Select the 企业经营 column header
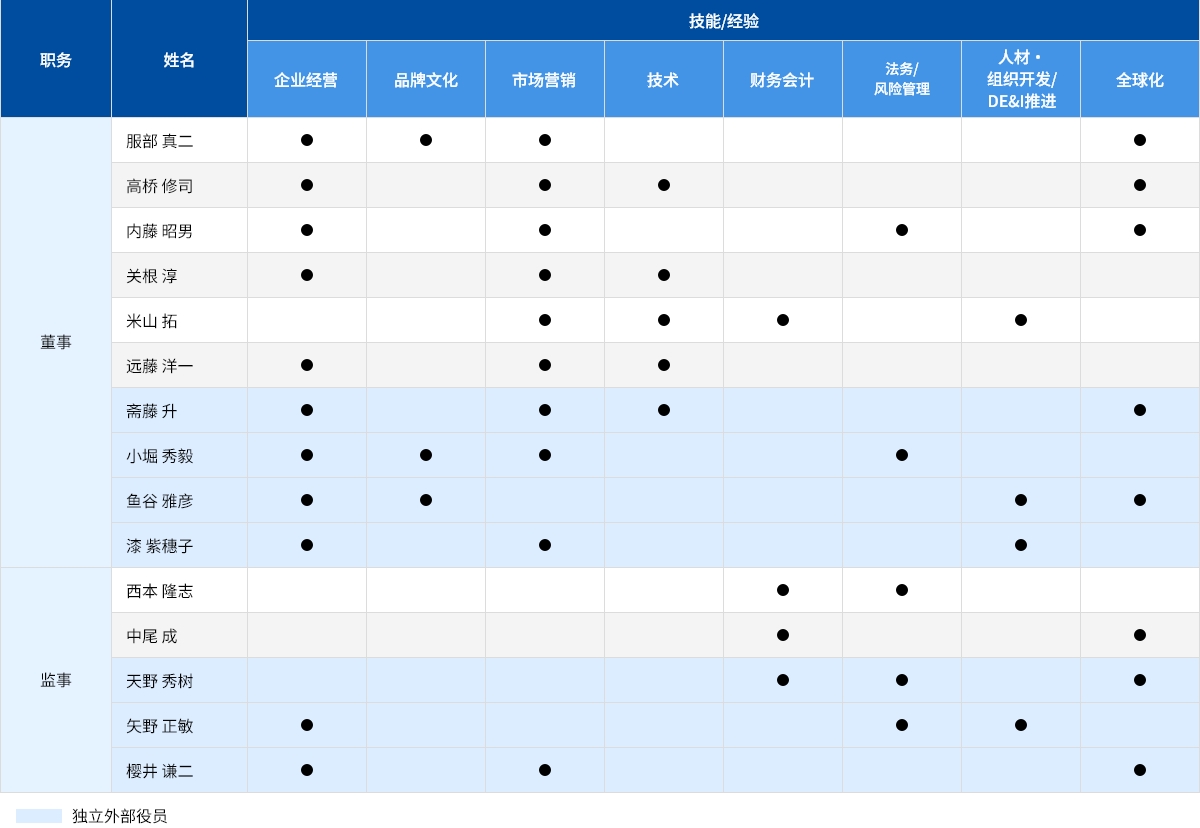 coord(307,80)
